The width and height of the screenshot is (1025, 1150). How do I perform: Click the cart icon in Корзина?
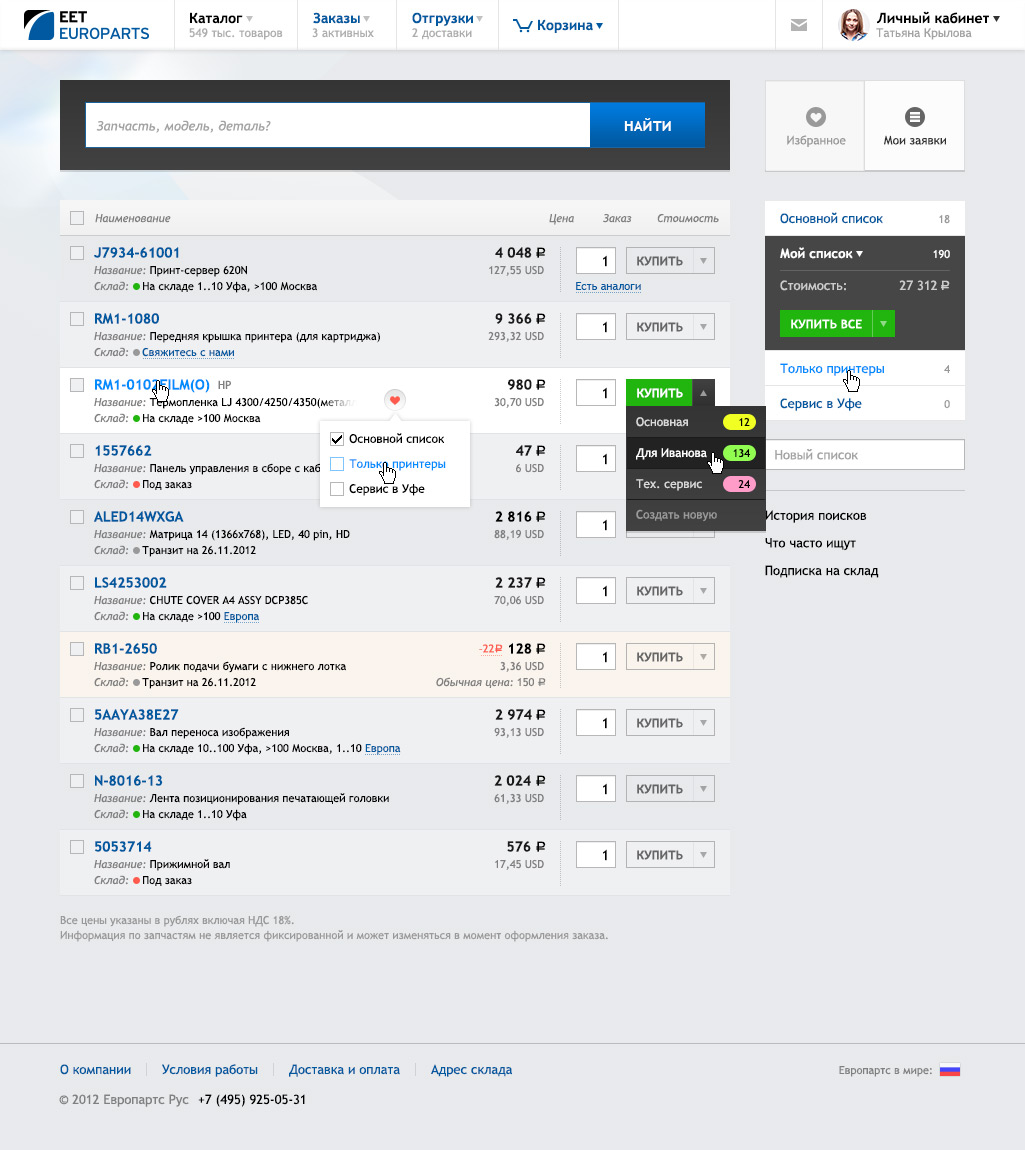pos(522,26)
